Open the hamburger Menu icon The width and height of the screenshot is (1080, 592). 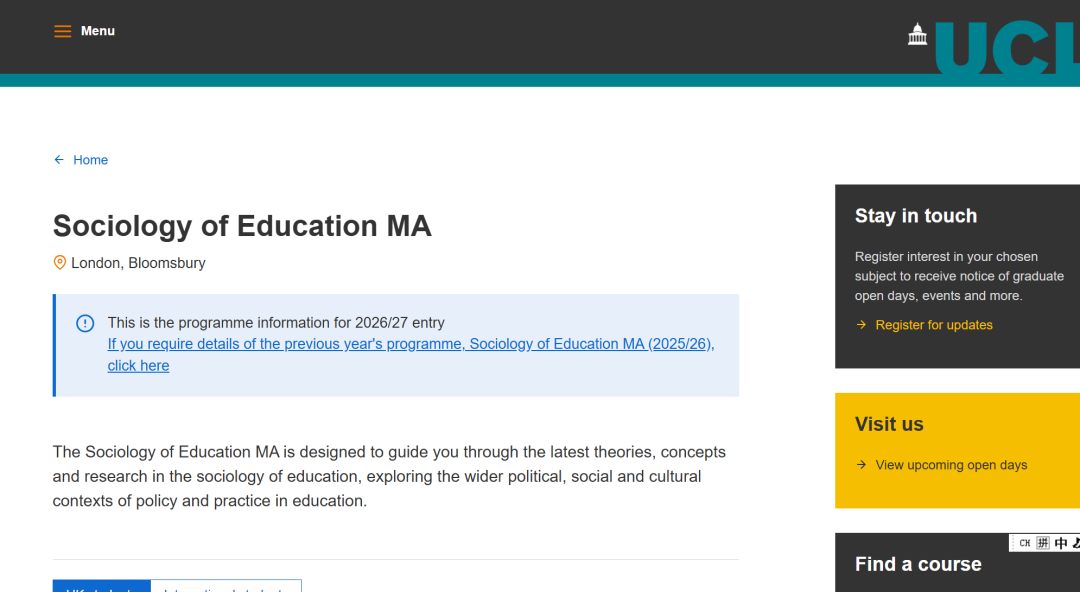(63, 31)
